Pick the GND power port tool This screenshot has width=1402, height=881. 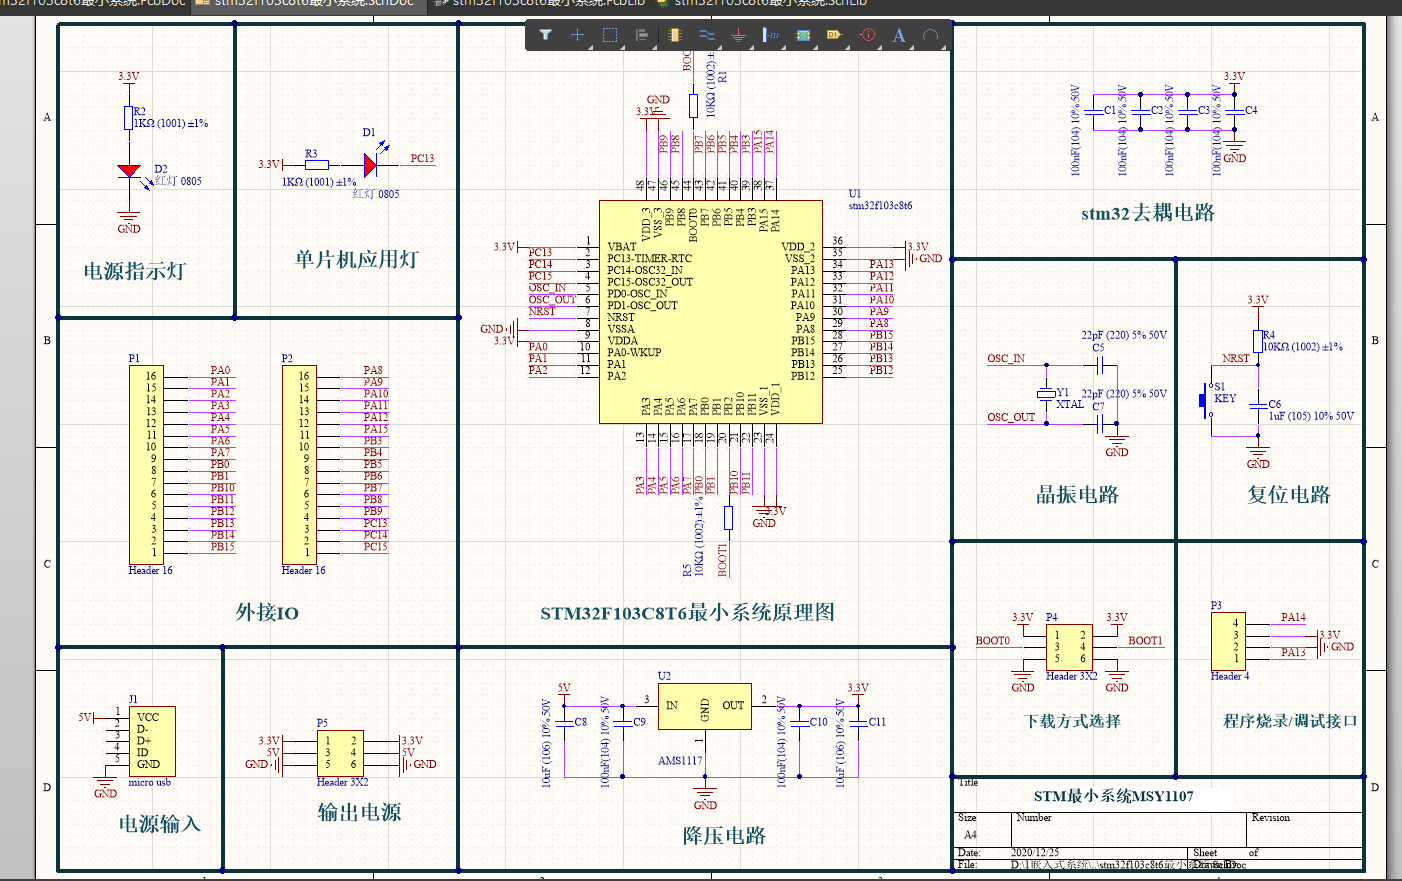(738, 35)
